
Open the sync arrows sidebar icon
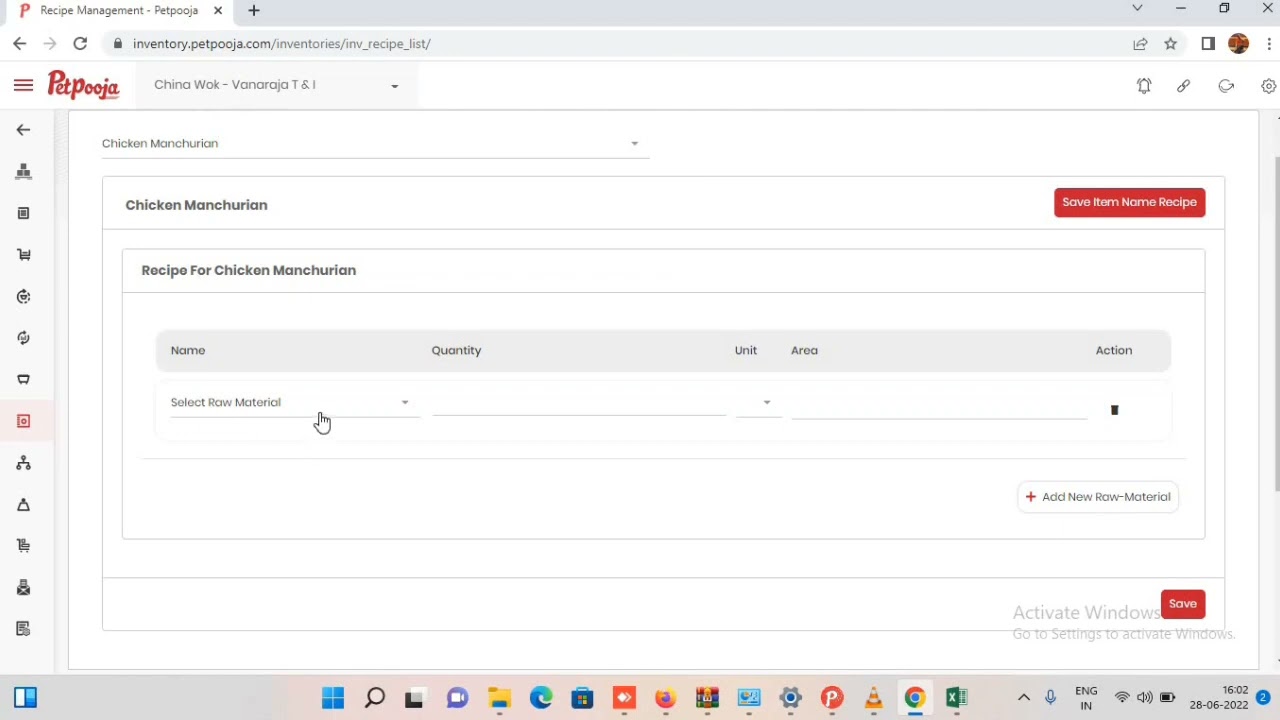point(23,338)
